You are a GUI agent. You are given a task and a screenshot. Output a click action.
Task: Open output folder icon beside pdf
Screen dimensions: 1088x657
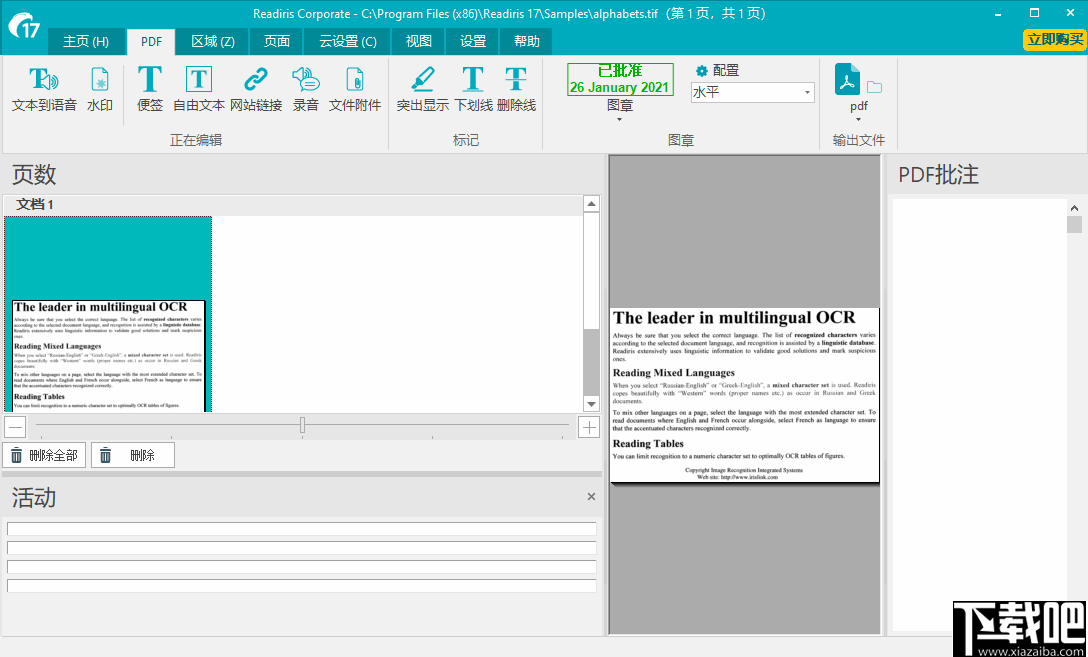coord(874,87)
